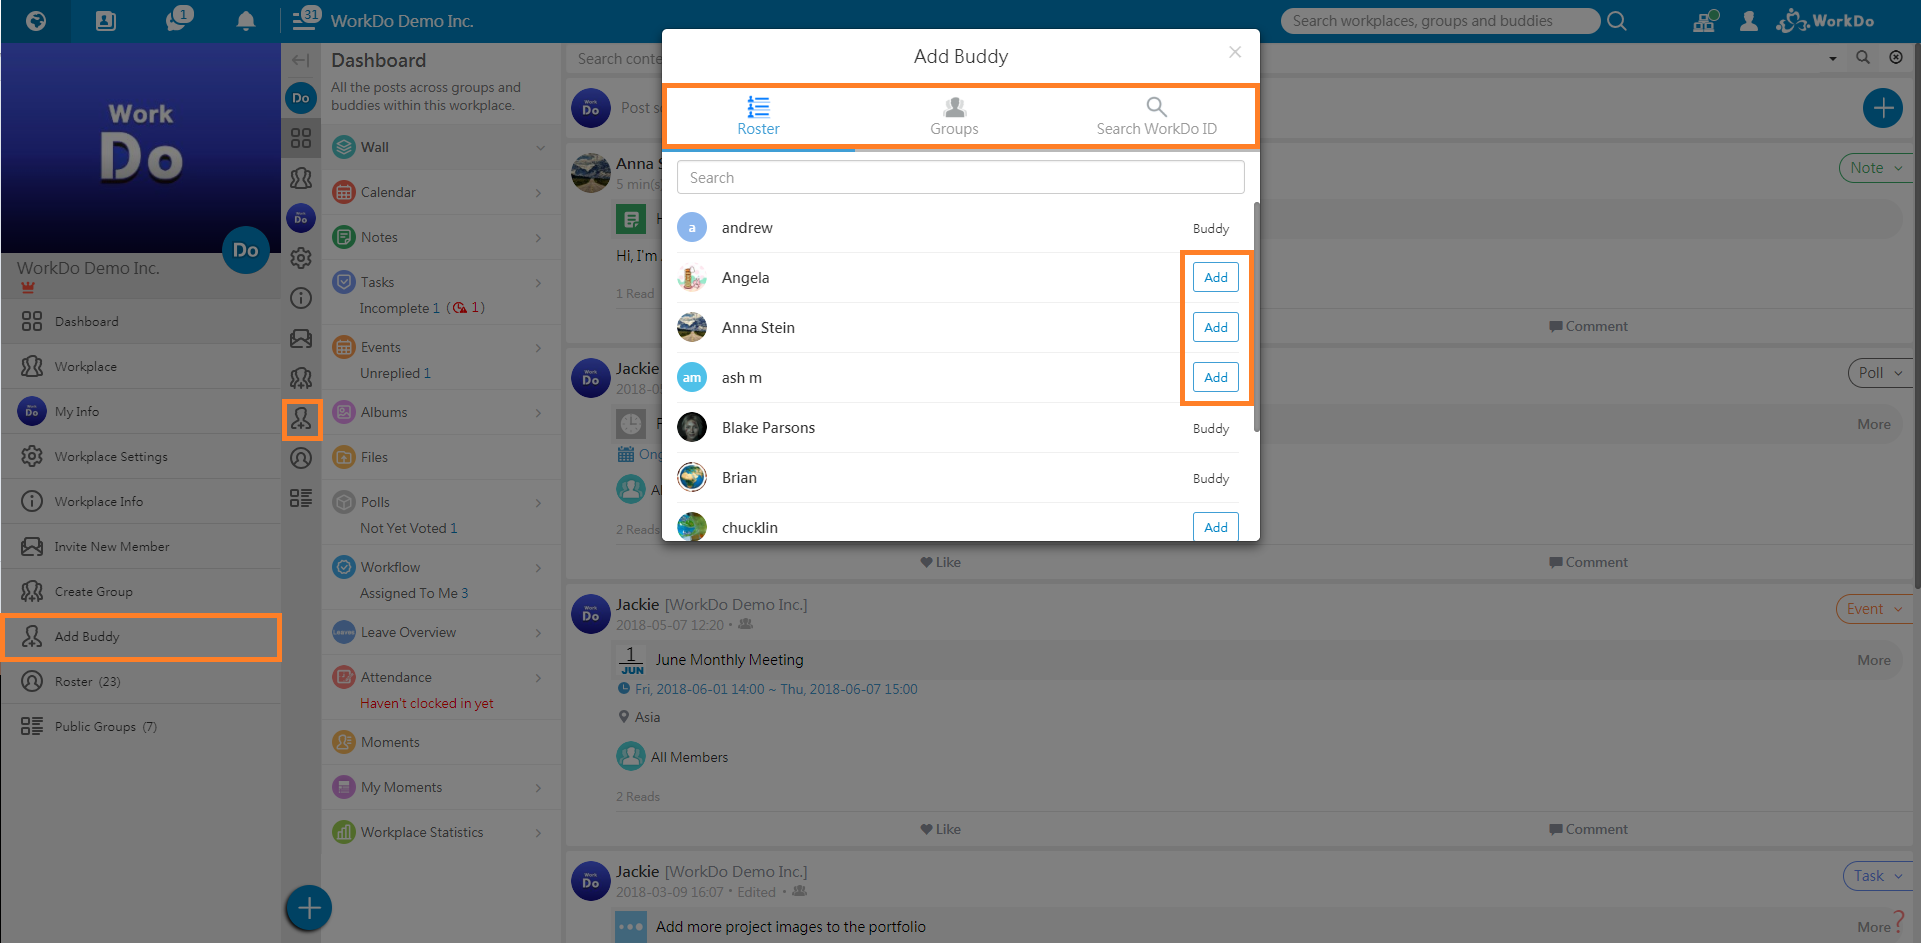This screenshot has width=1921, height=943.
Task: Click Assigned To Me 3 under Workflow
Action: [x=414, y=593]
